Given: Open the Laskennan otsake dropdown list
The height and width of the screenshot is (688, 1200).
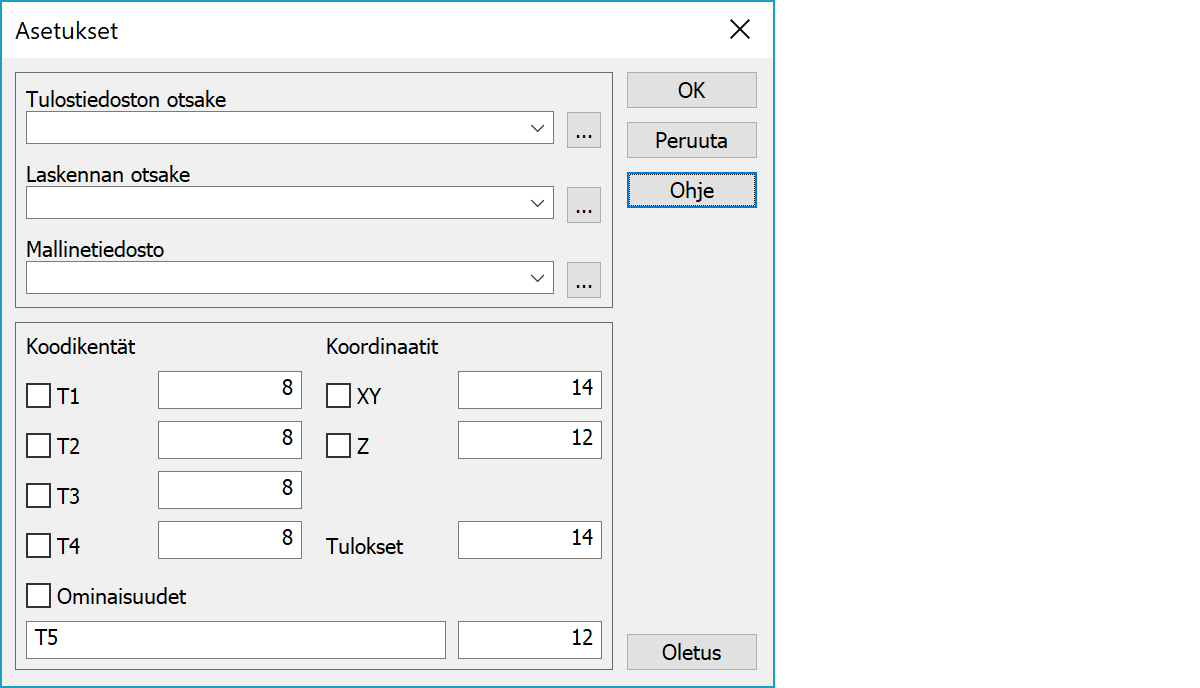Looking at the screenshot, I should pos(538,203).
